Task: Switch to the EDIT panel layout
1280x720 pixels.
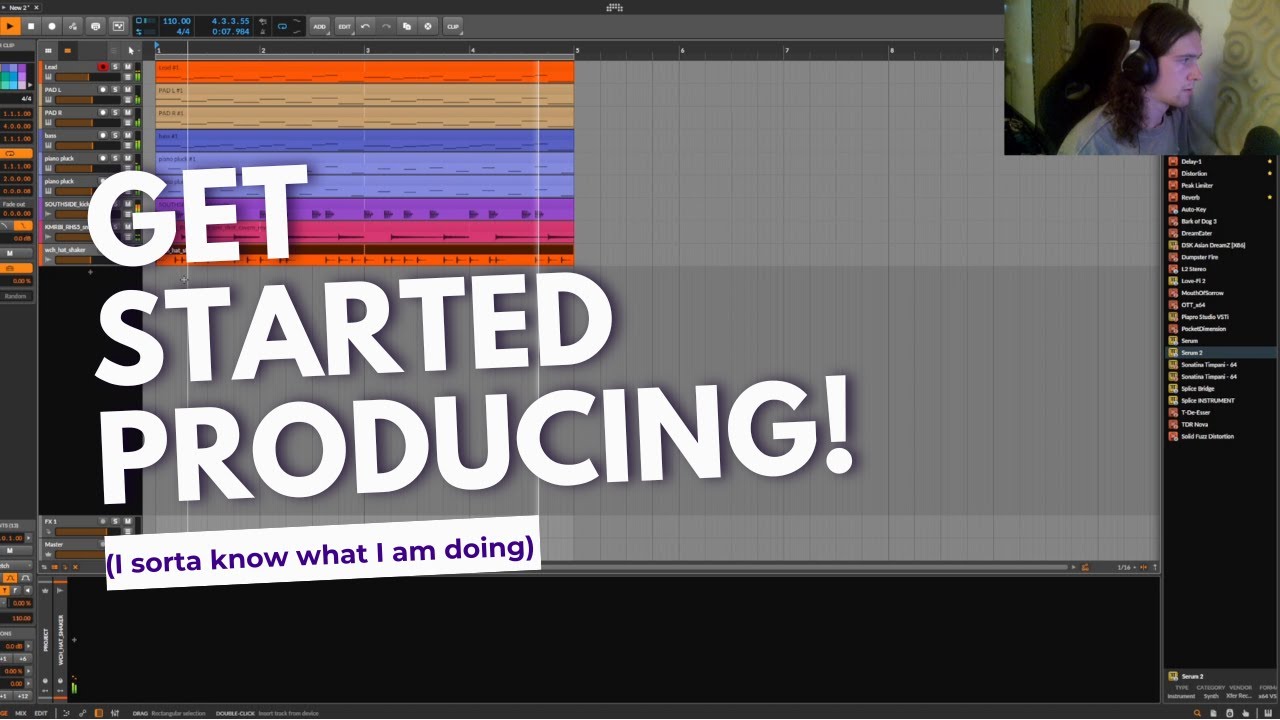Action: coord(41,713)
